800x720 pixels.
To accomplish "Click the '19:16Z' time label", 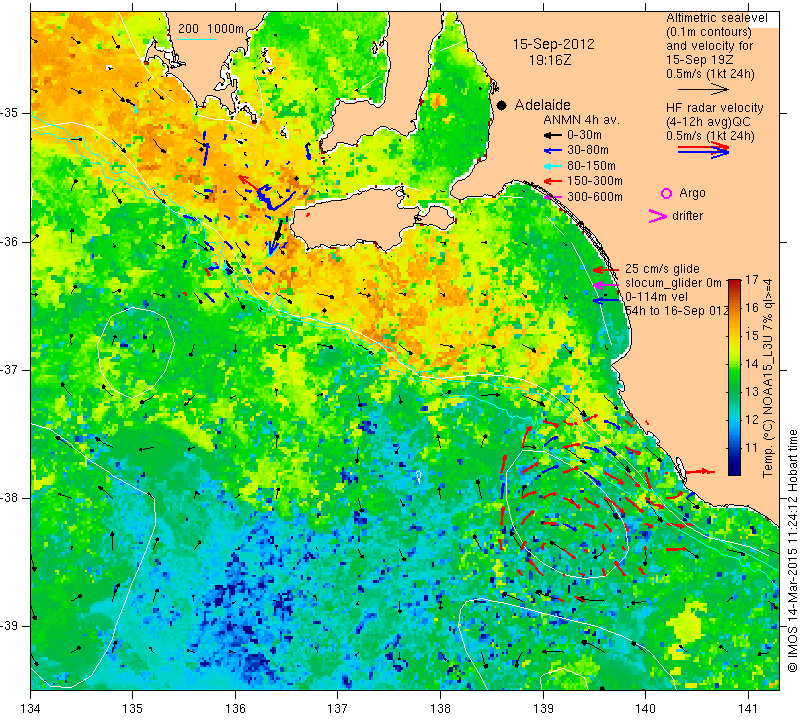I will coord(549,60).
